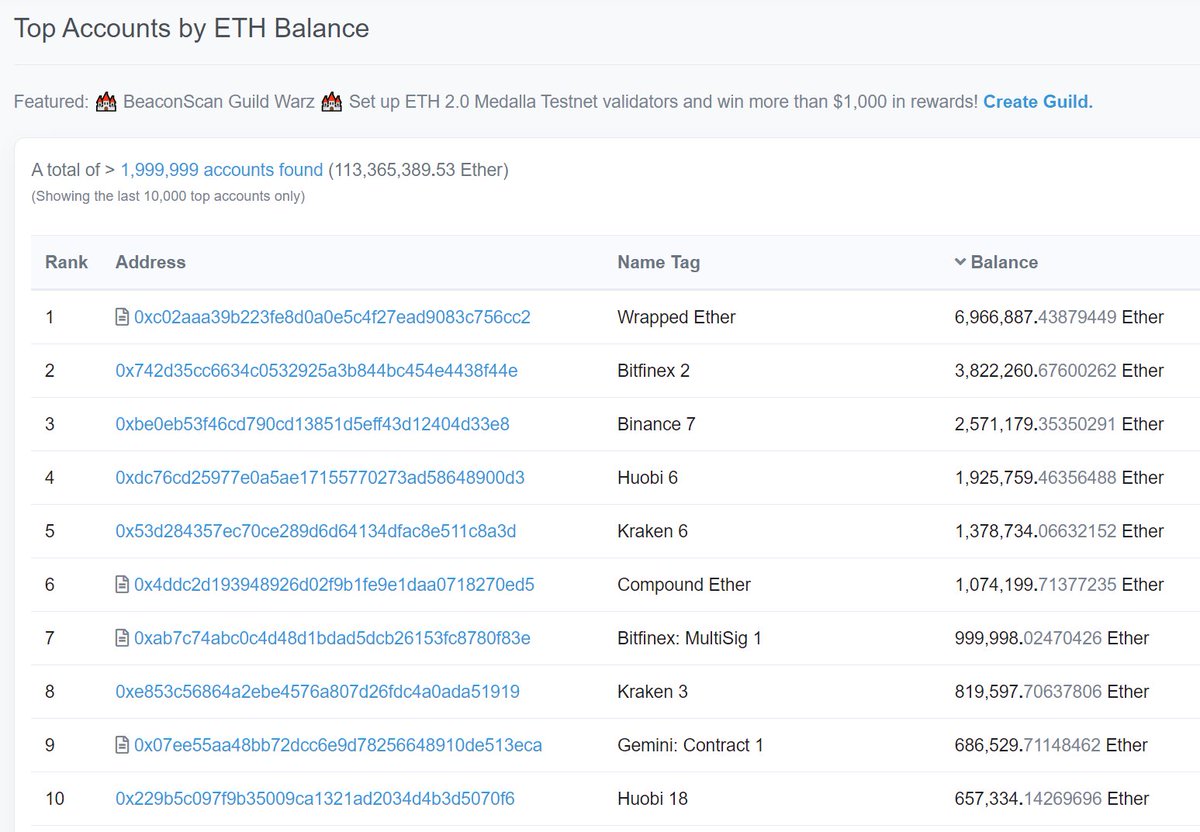Click the Address column header
1200x832 pixels.
[151, 262]
